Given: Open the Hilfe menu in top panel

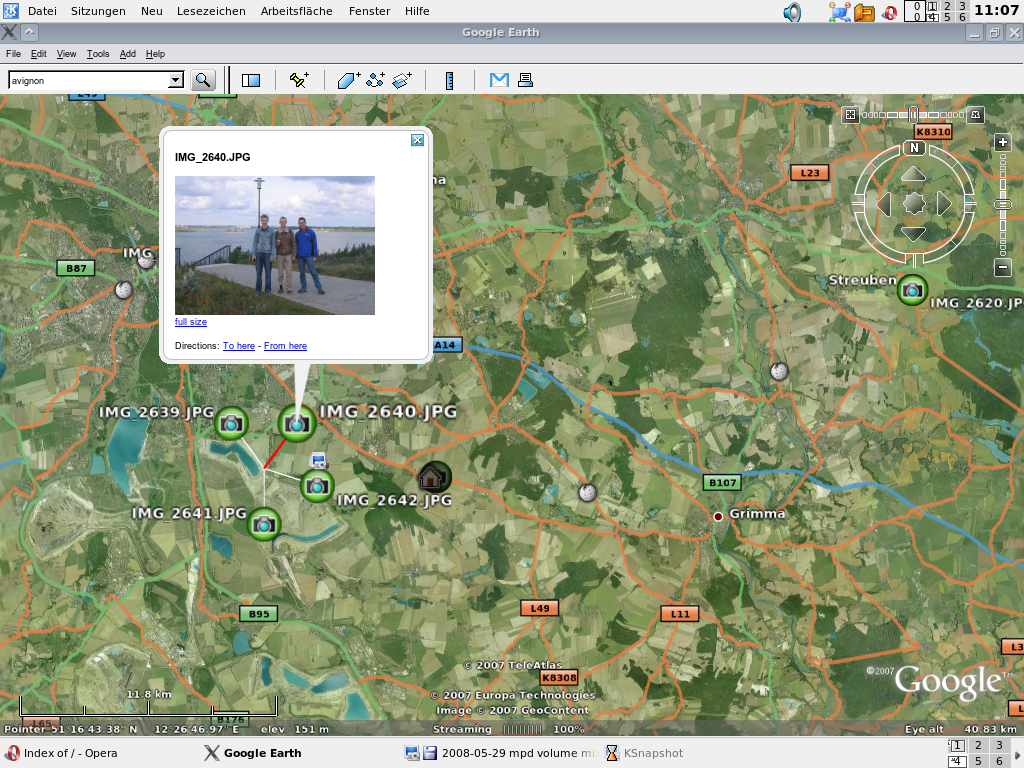Looking at the screenshot, I should coord(417,11).
